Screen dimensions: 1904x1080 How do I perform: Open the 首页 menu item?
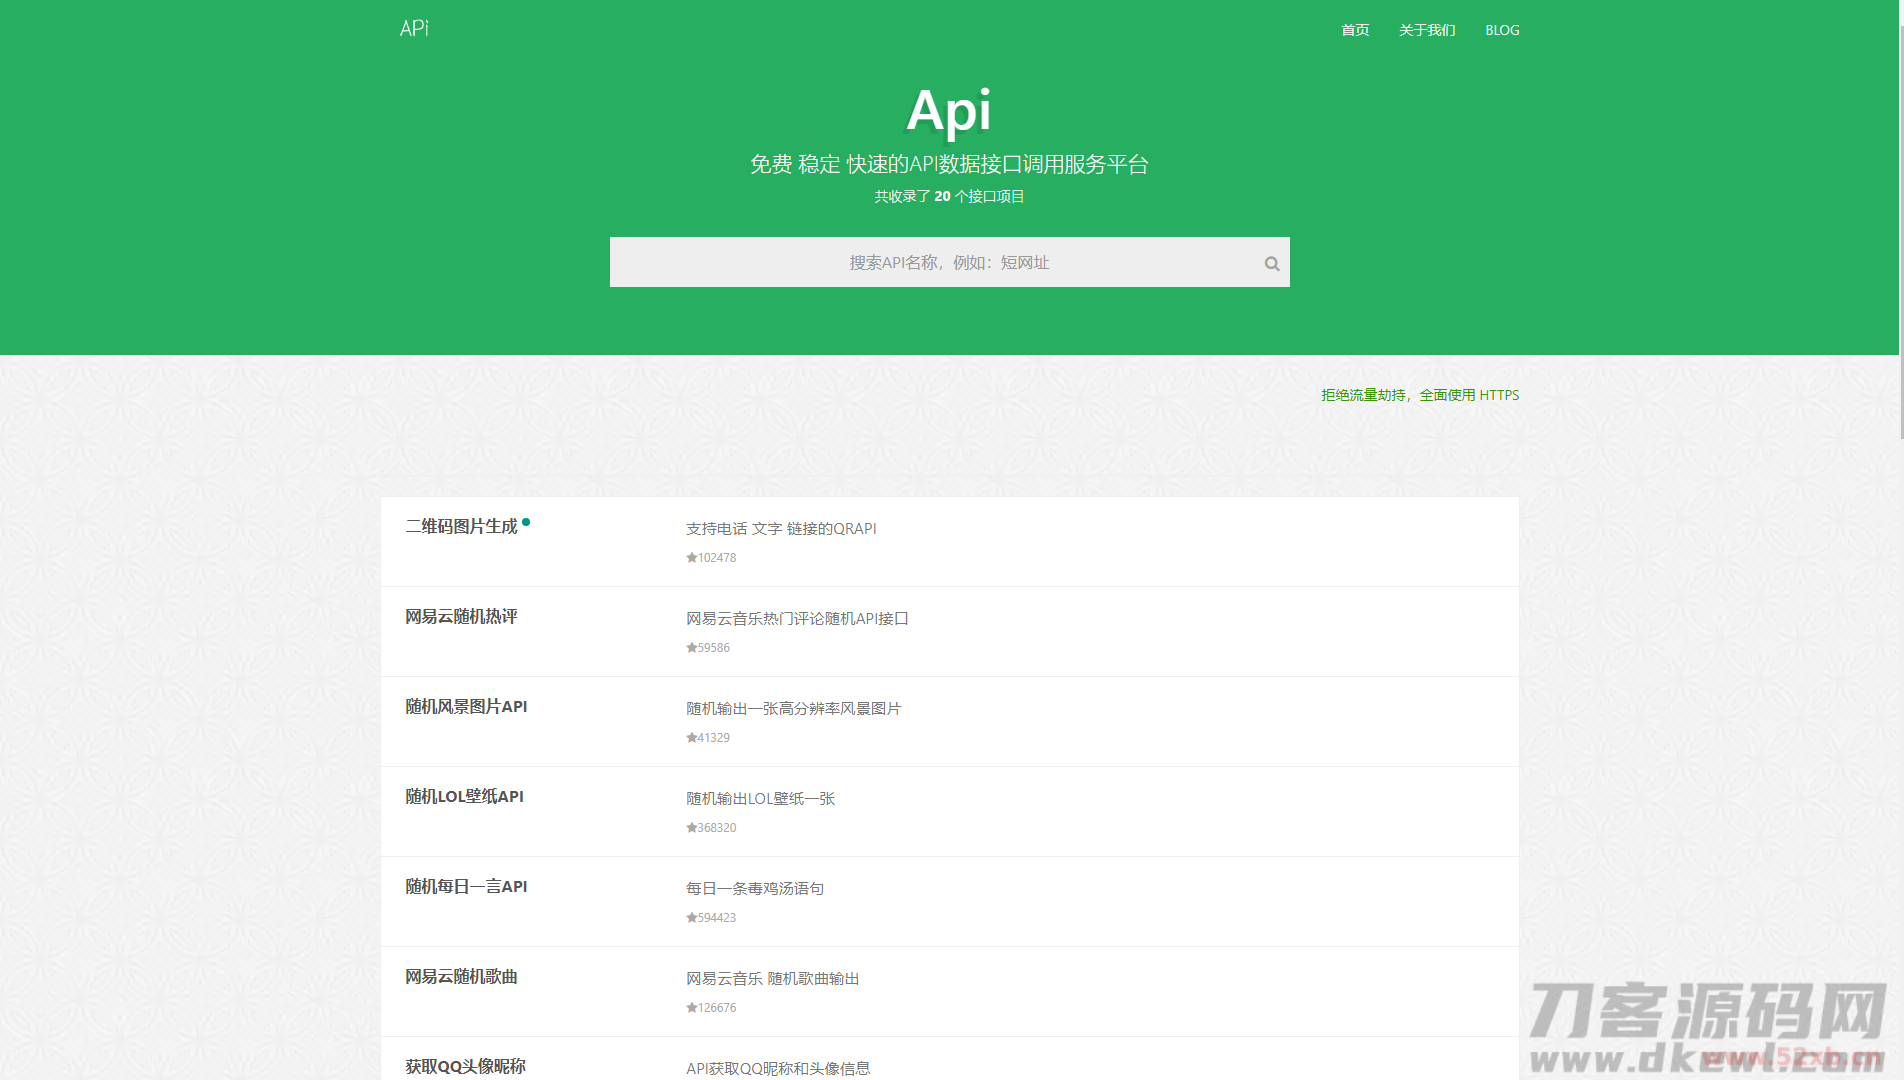click(x=1354, y=30)
